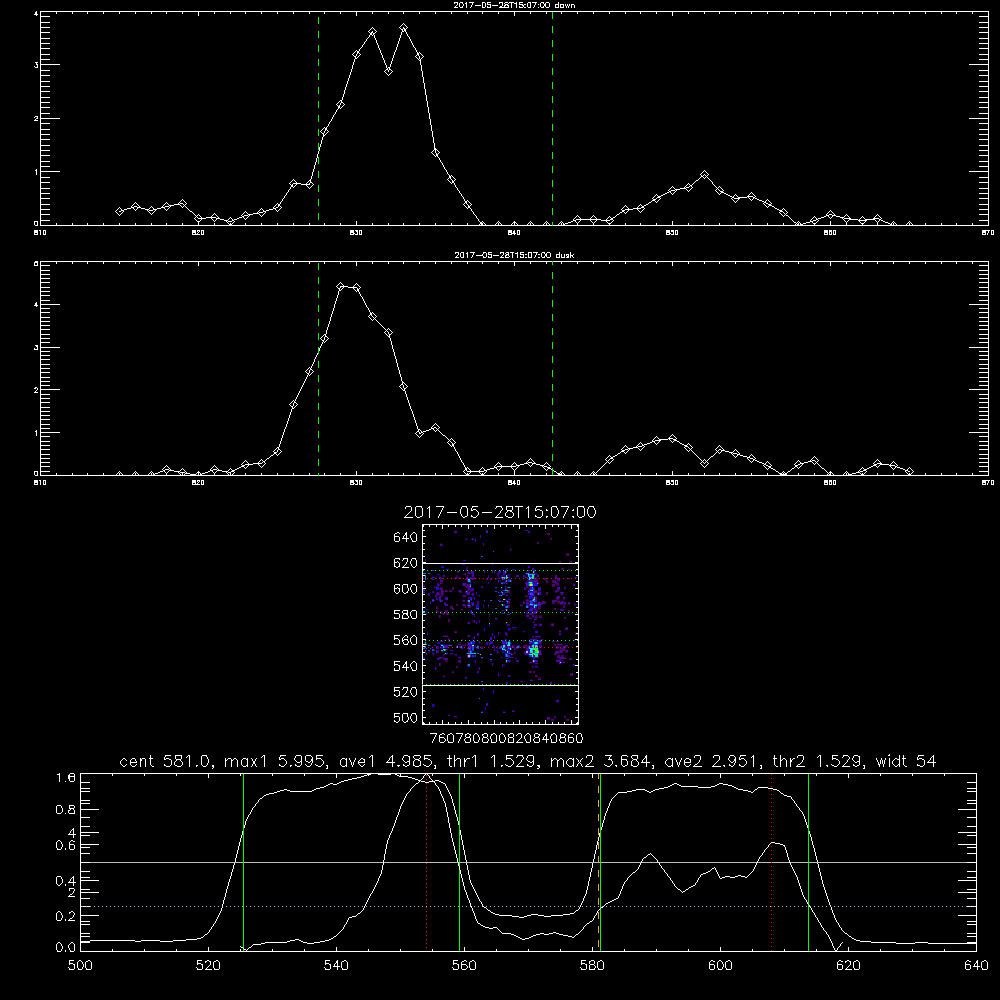Click the white horizontal line at 620 in heatmap
The height and width of the screenshot is (1000, 1000).
[x=500, y=563]
